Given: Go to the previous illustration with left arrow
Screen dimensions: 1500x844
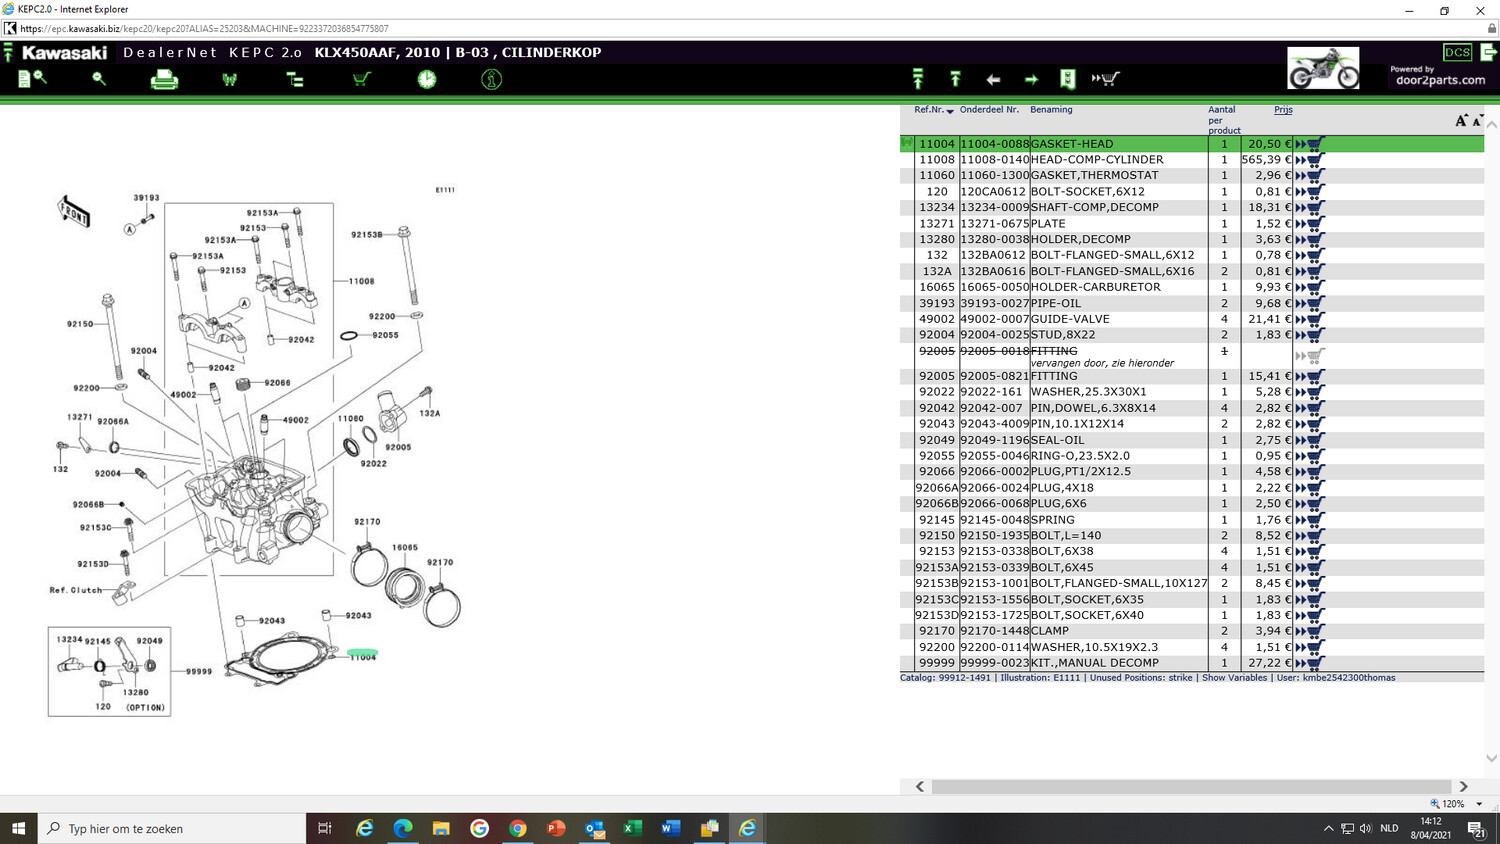Looking at the screenshot, I should click(x=993, y=79).
